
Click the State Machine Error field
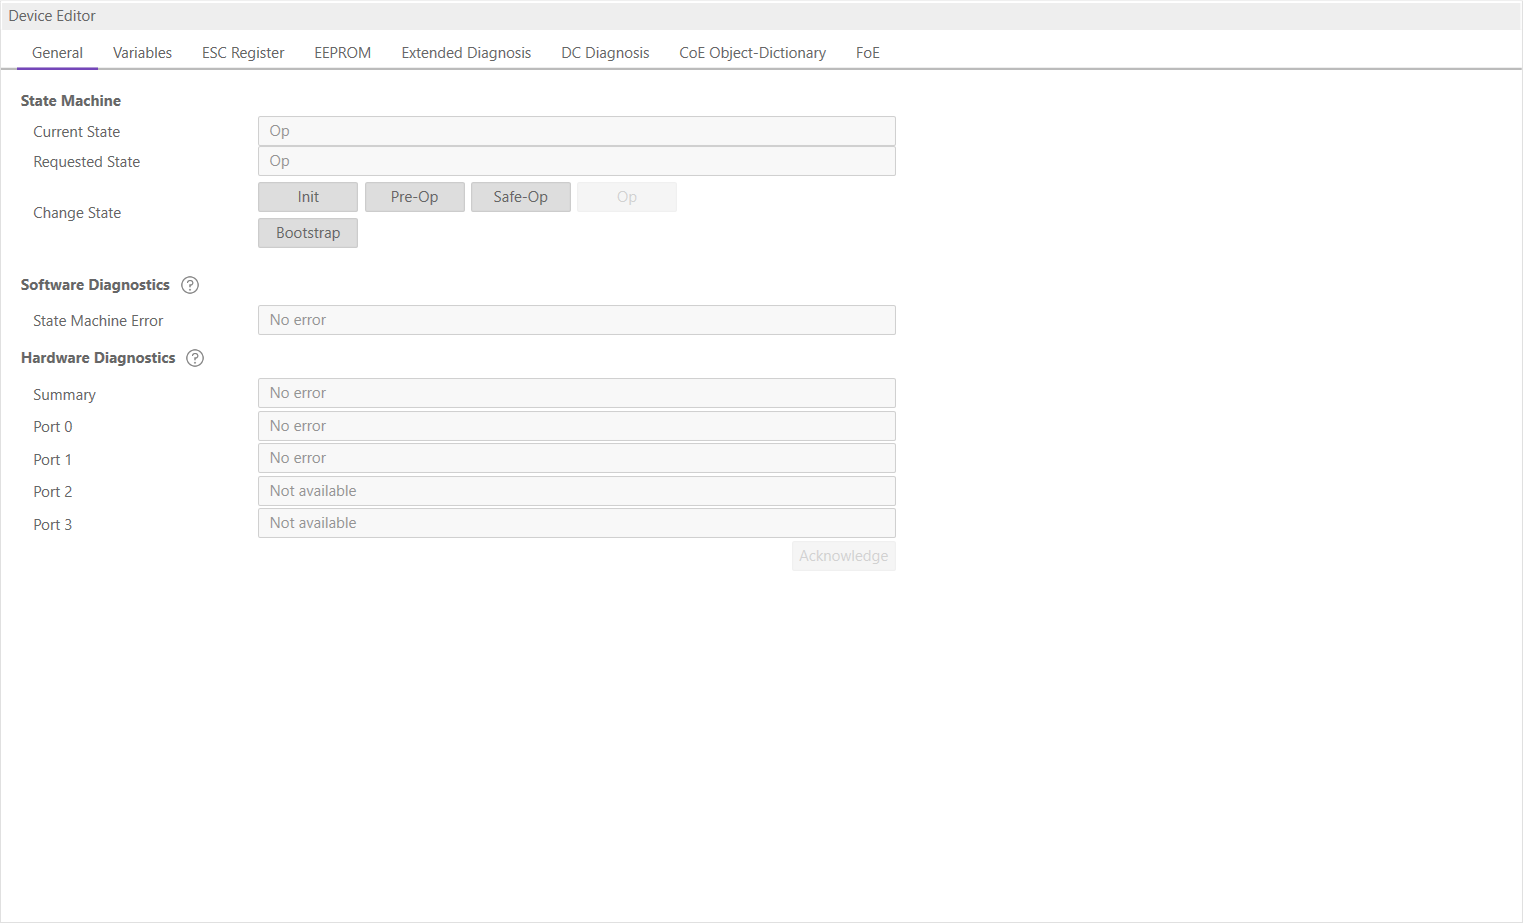coord(576,320)
